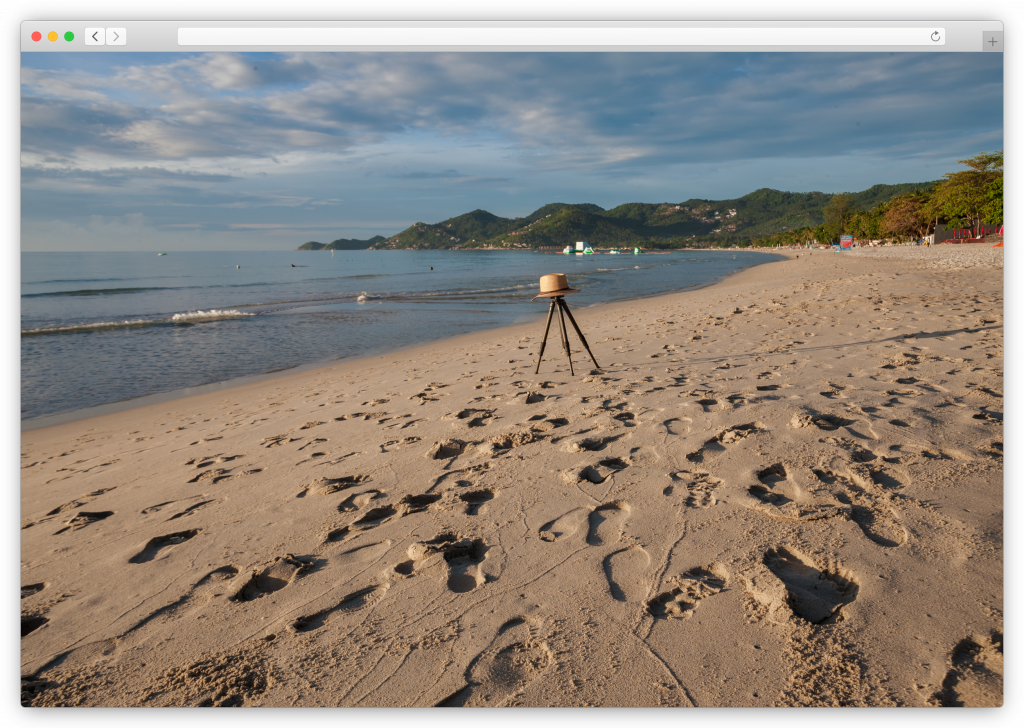The image size is (1024, 728).
Task: Reload the page with the refresh icon
Action: [x=935, y=37]
